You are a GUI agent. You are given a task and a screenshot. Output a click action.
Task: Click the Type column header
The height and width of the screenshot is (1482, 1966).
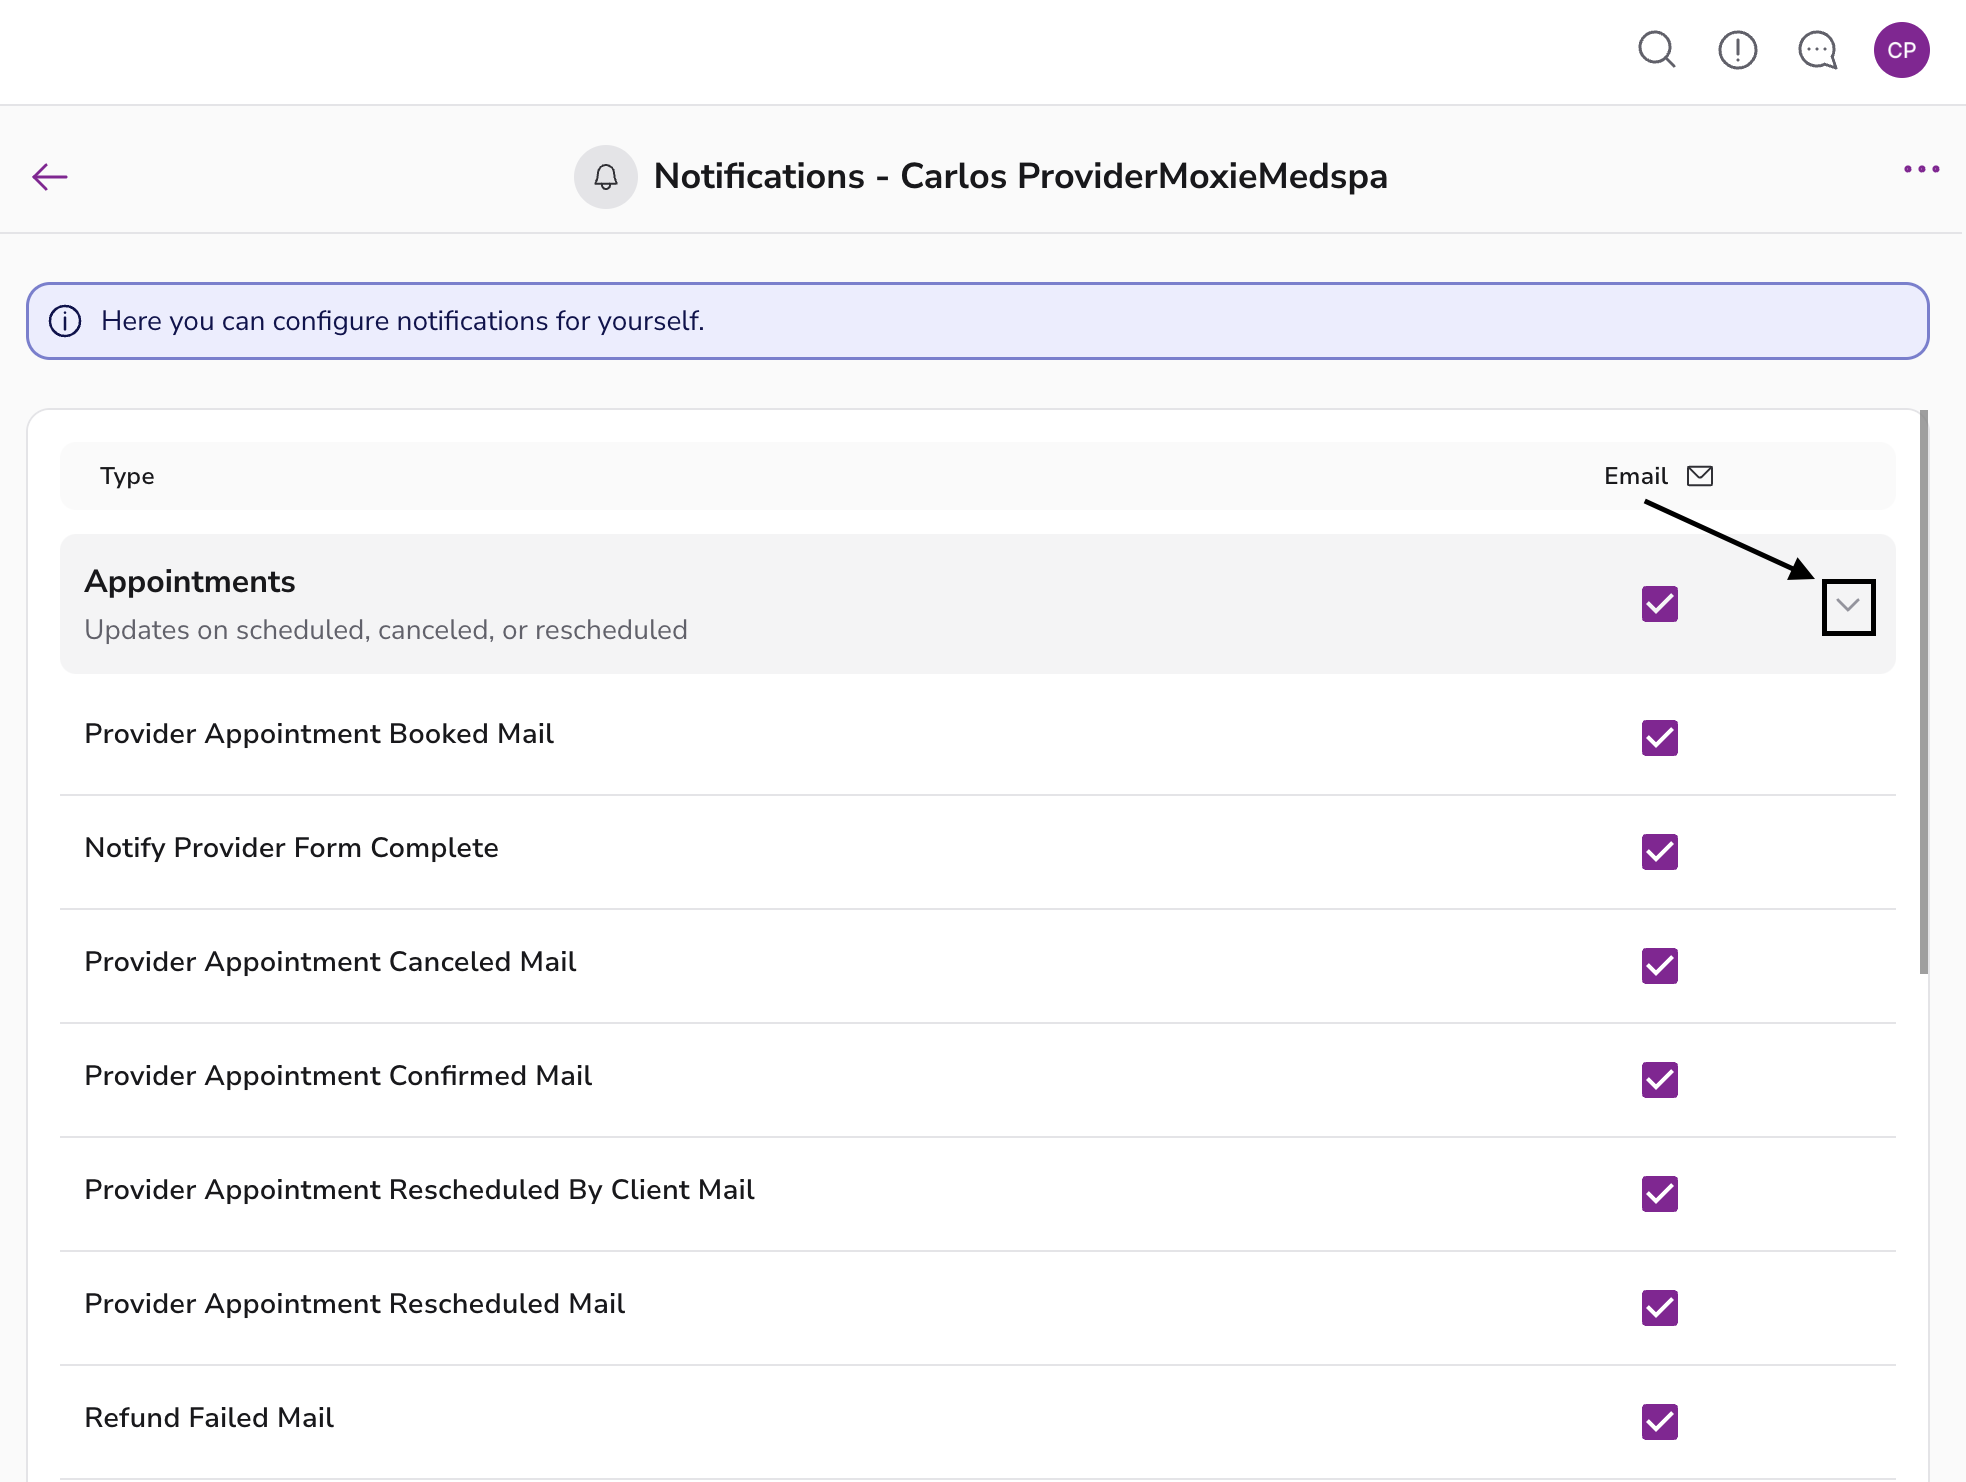(x=127, y=476)
